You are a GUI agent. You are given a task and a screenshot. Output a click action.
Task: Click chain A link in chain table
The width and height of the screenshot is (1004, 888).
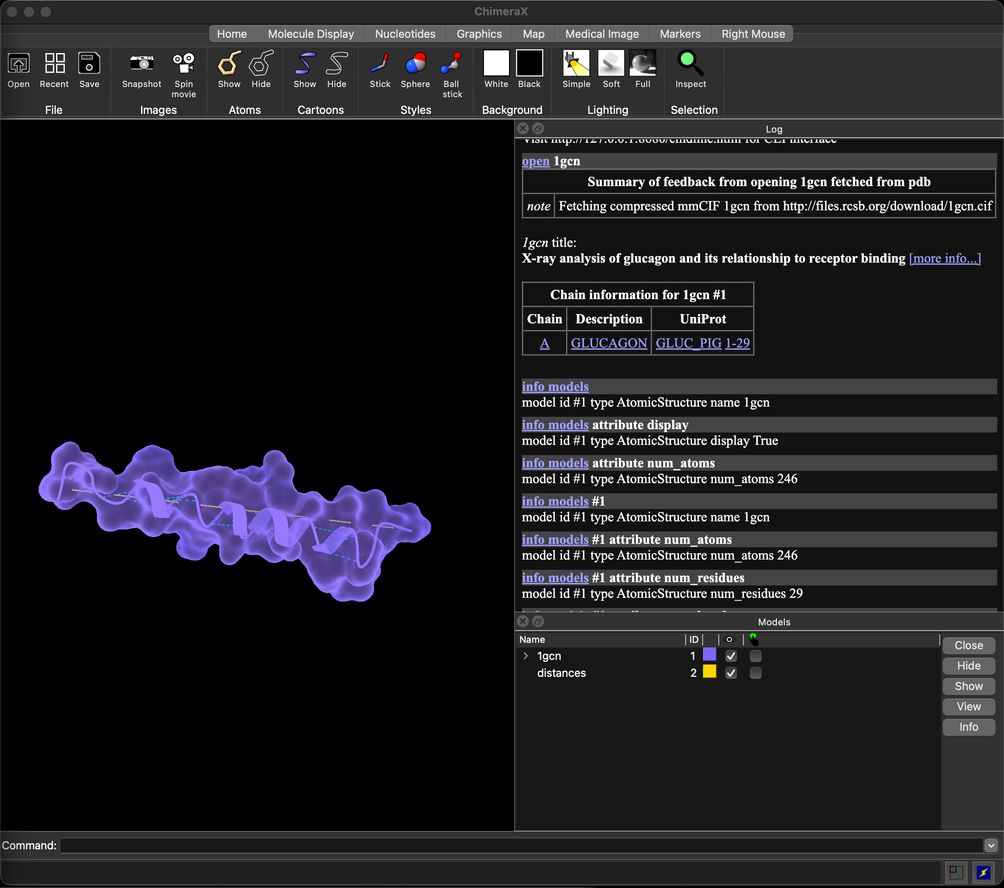tap(544, 343)
